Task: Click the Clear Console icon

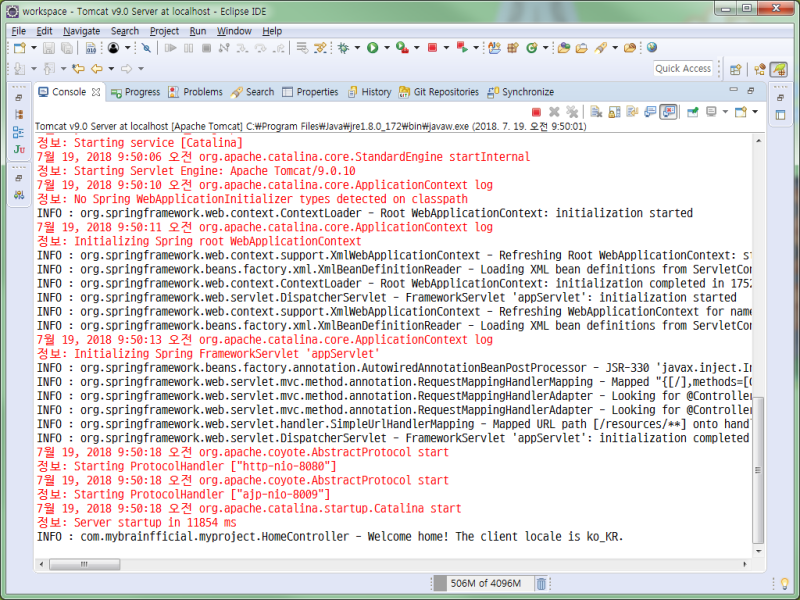Action: click(596, 112)
